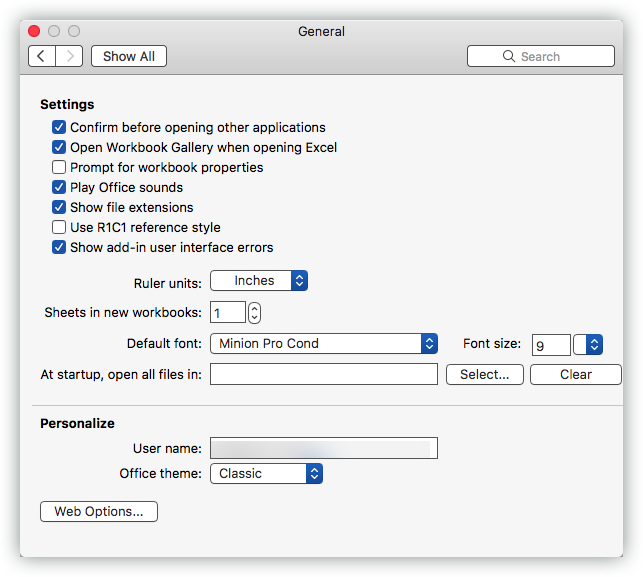Click the magnifying glass search icon
643x577 pixels.
[508, 56]
